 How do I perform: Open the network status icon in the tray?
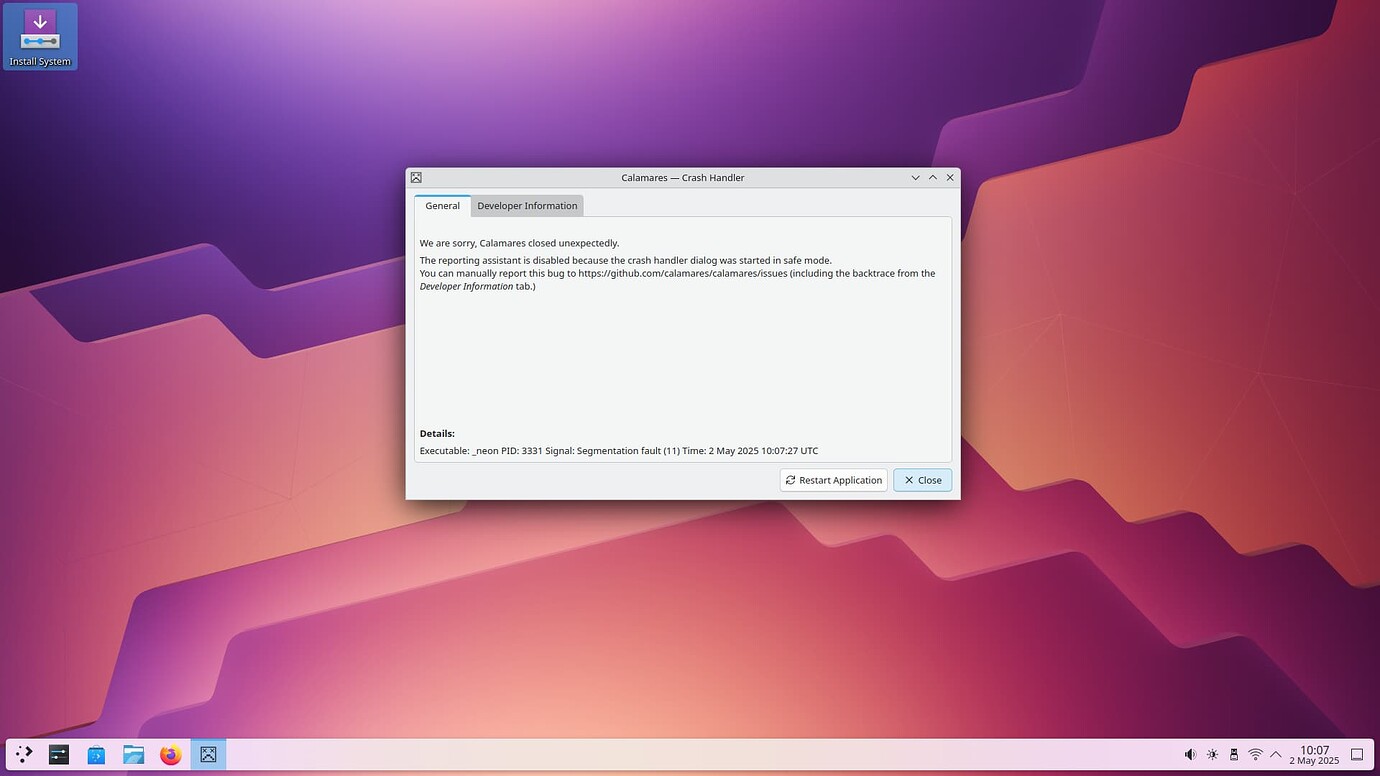(x=1255, y=754)
